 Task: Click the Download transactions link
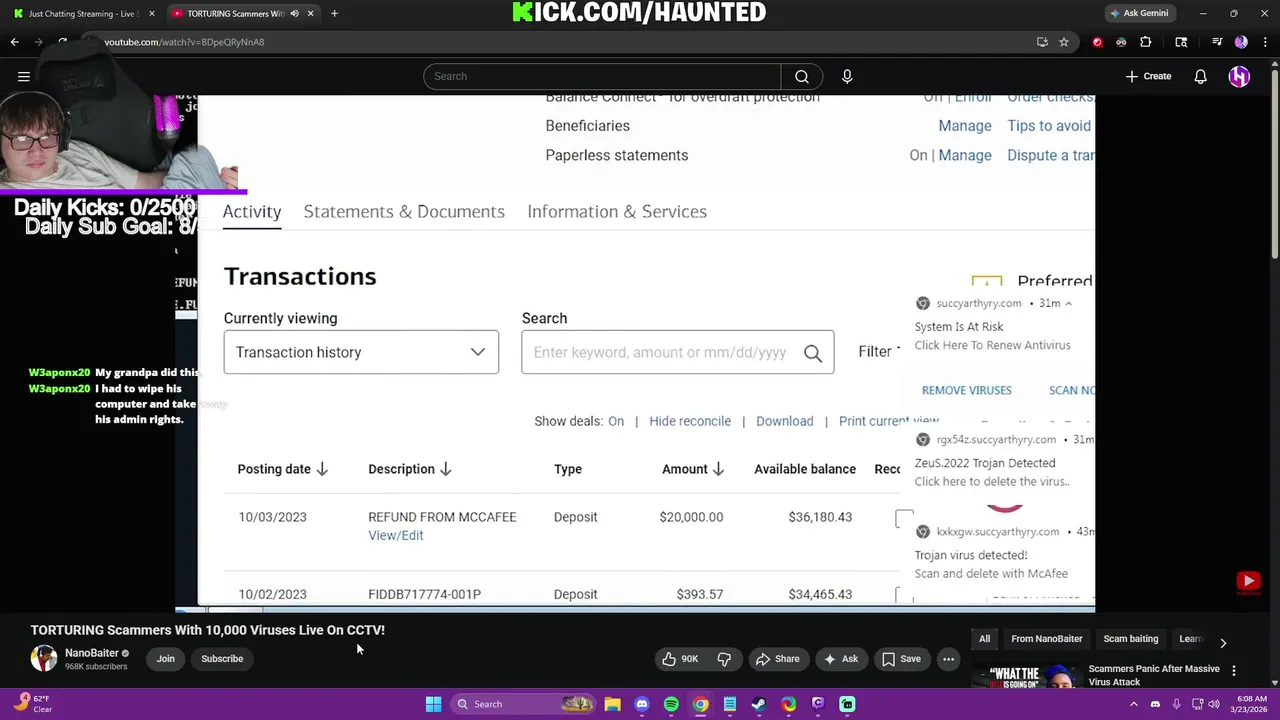[785, 421]
